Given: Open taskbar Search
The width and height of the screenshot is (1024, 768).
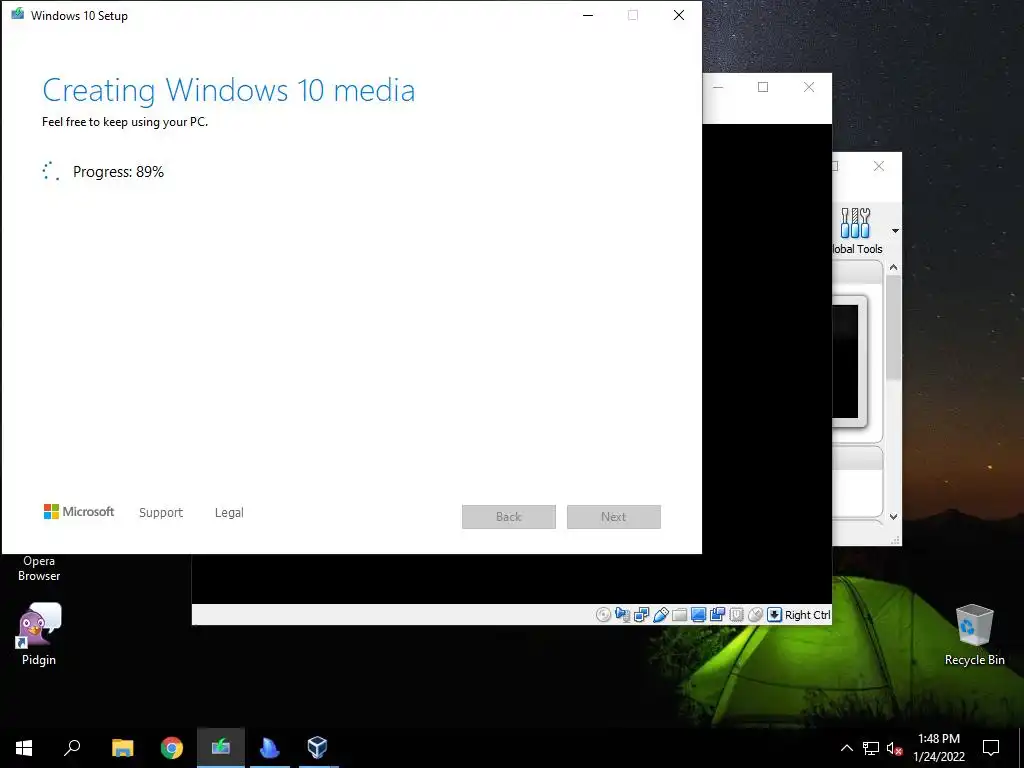Looking at the screenshot, I should pyautogui.click(x=72, y=748).
